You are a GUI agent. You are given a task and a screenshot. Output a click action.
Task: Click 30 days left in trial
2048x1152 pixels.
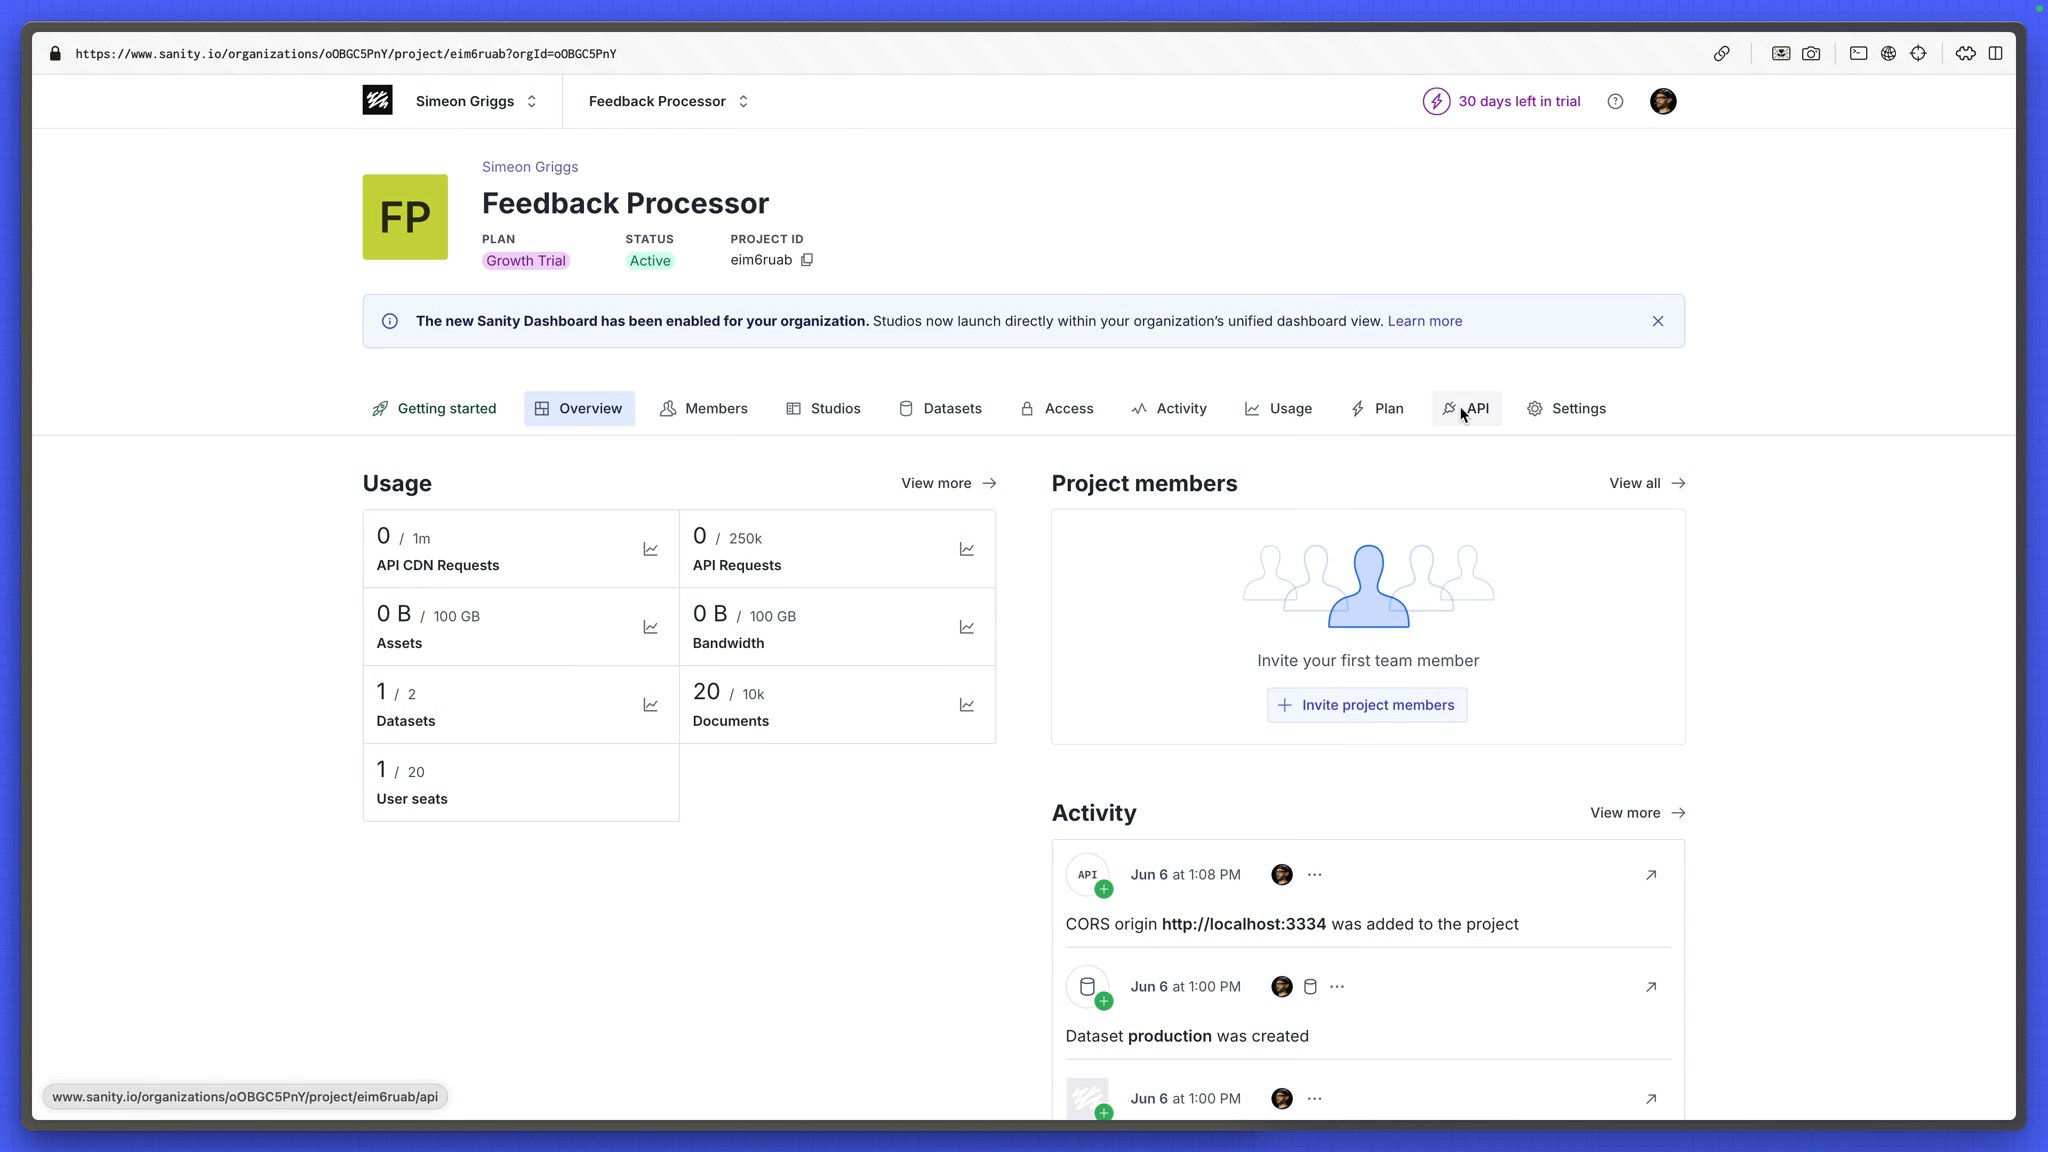1519,101
